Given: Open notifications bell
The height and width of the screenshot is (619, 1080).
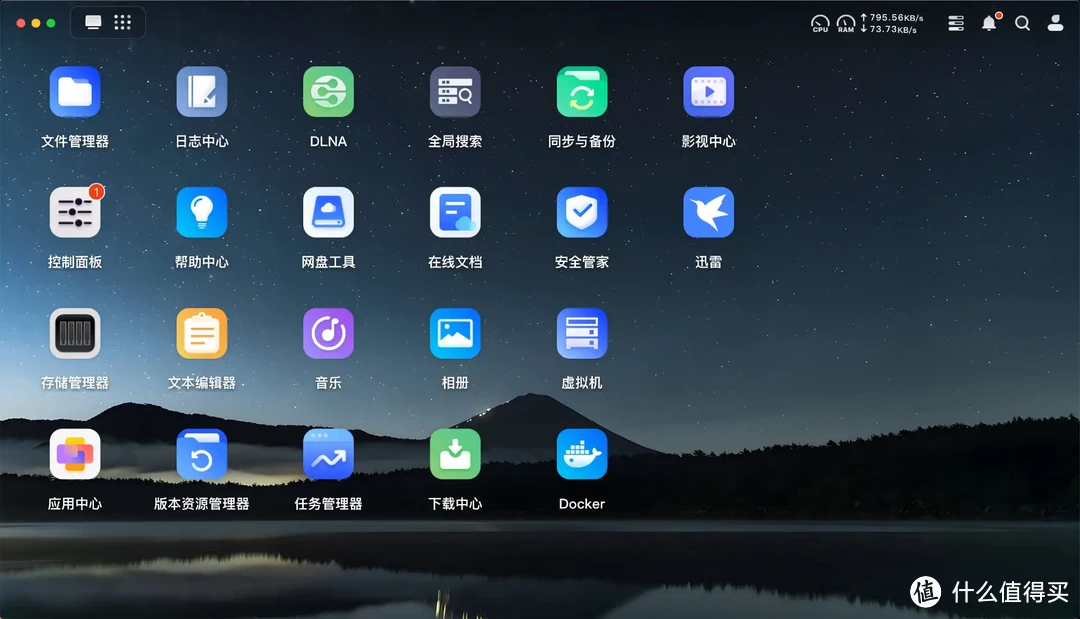Looking at the screenshot, I should coord(989,23).
